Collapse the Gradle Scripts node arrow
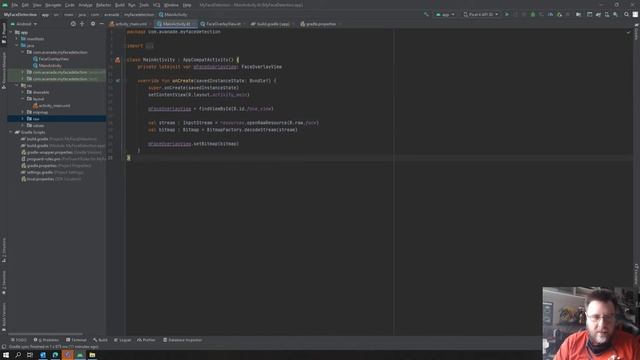Screen dimensions: 640x360 click(11, 132)
